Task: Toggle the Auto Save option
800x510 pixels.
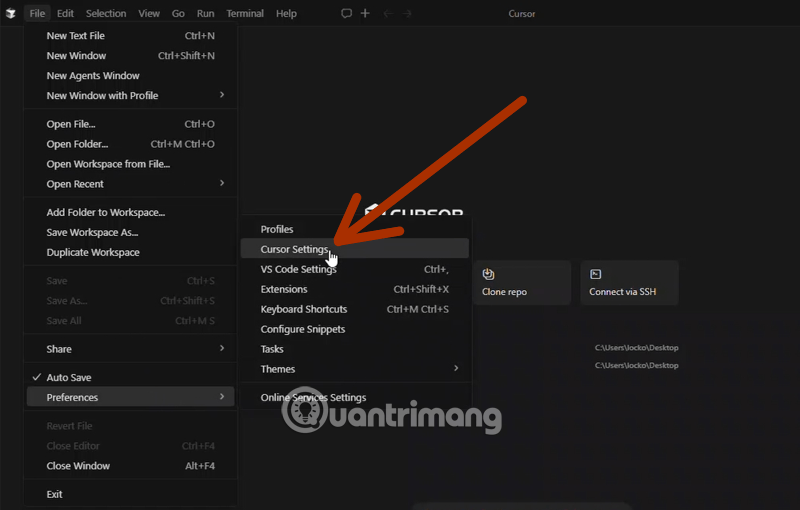Action: (x=68, y=377)
